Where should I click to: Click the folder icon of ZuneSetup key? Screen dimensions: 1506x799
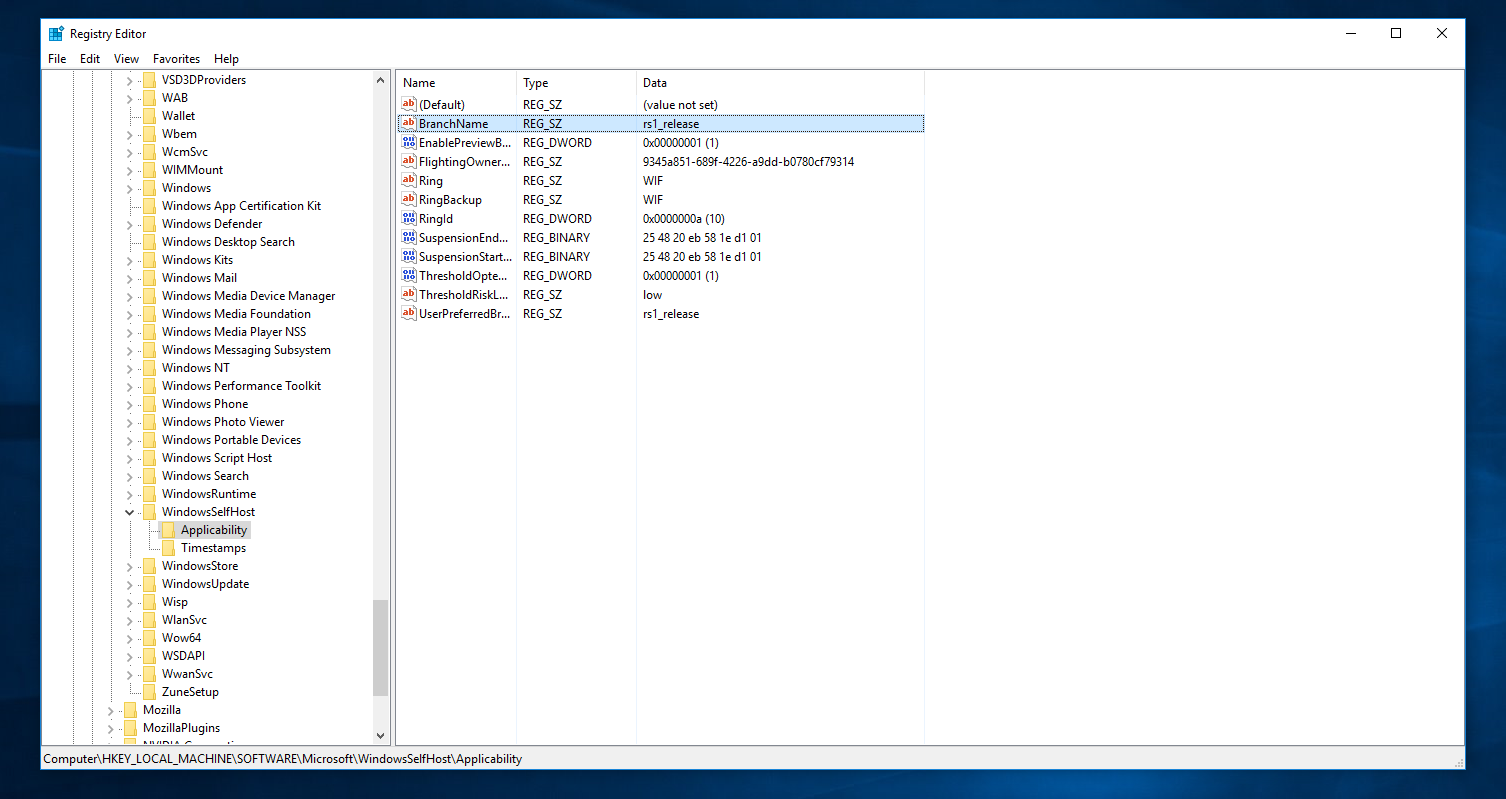pos(149,692)
